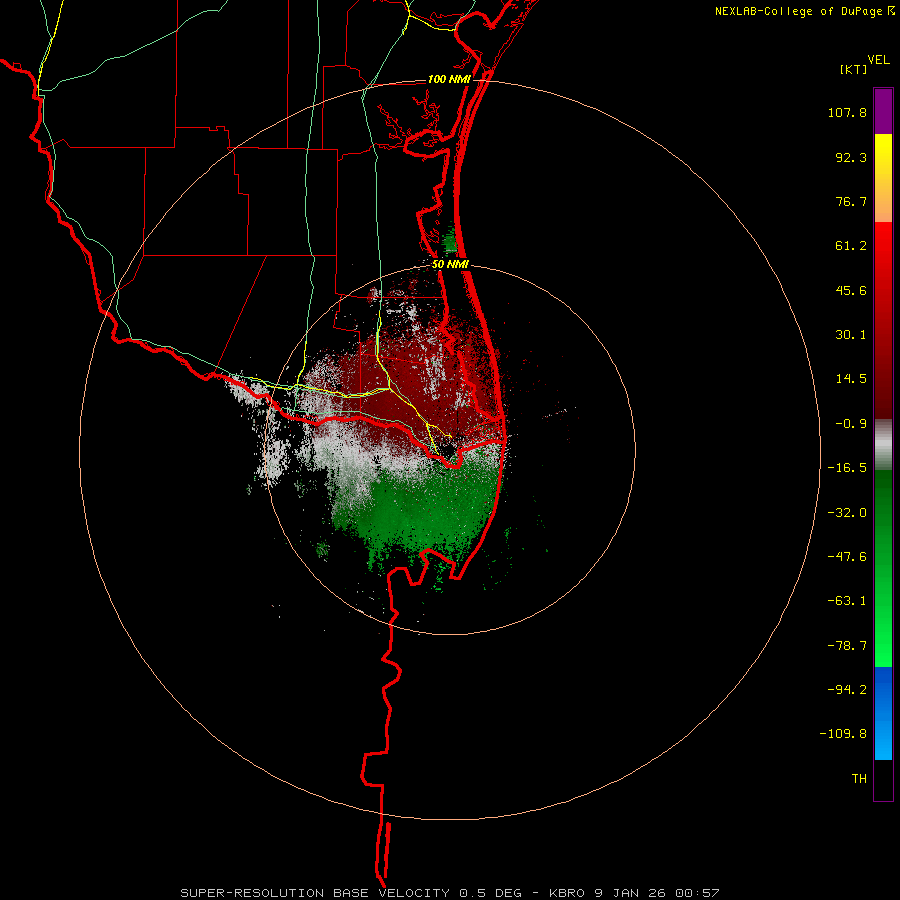Click the [KT] units label
Screen dimensions: 900x900
[x=854, y=69]
